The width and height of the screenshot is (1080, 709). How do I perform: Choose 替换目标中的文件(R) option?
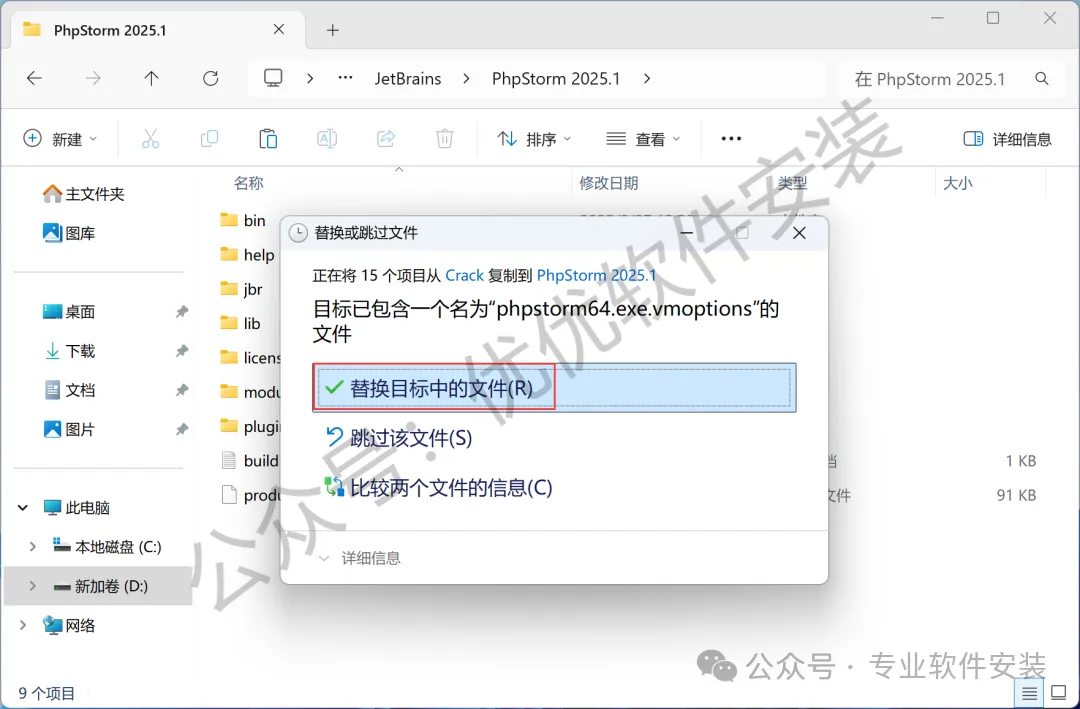click(554, 388)
